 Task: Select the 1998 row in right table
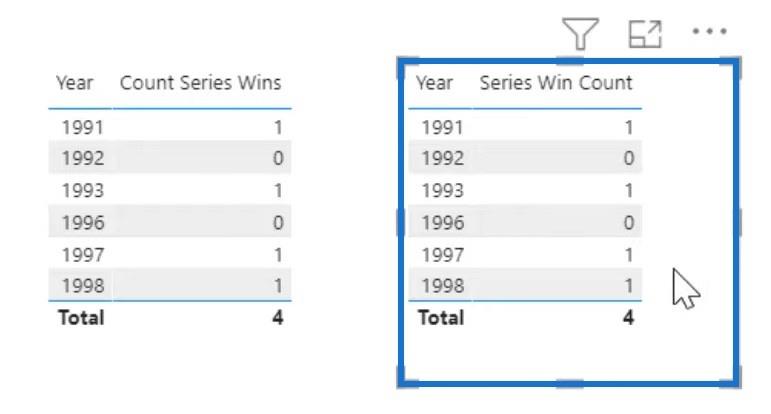[x=525, y=285]
